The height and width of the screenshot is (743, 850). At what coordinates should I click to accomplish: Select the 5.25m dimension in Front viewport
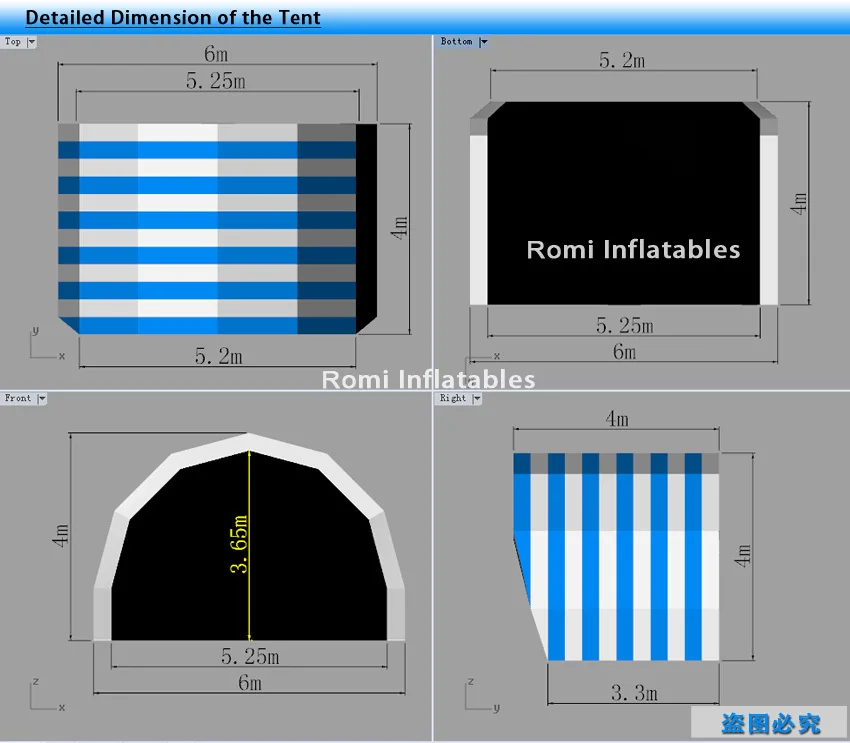click(250, 657)
